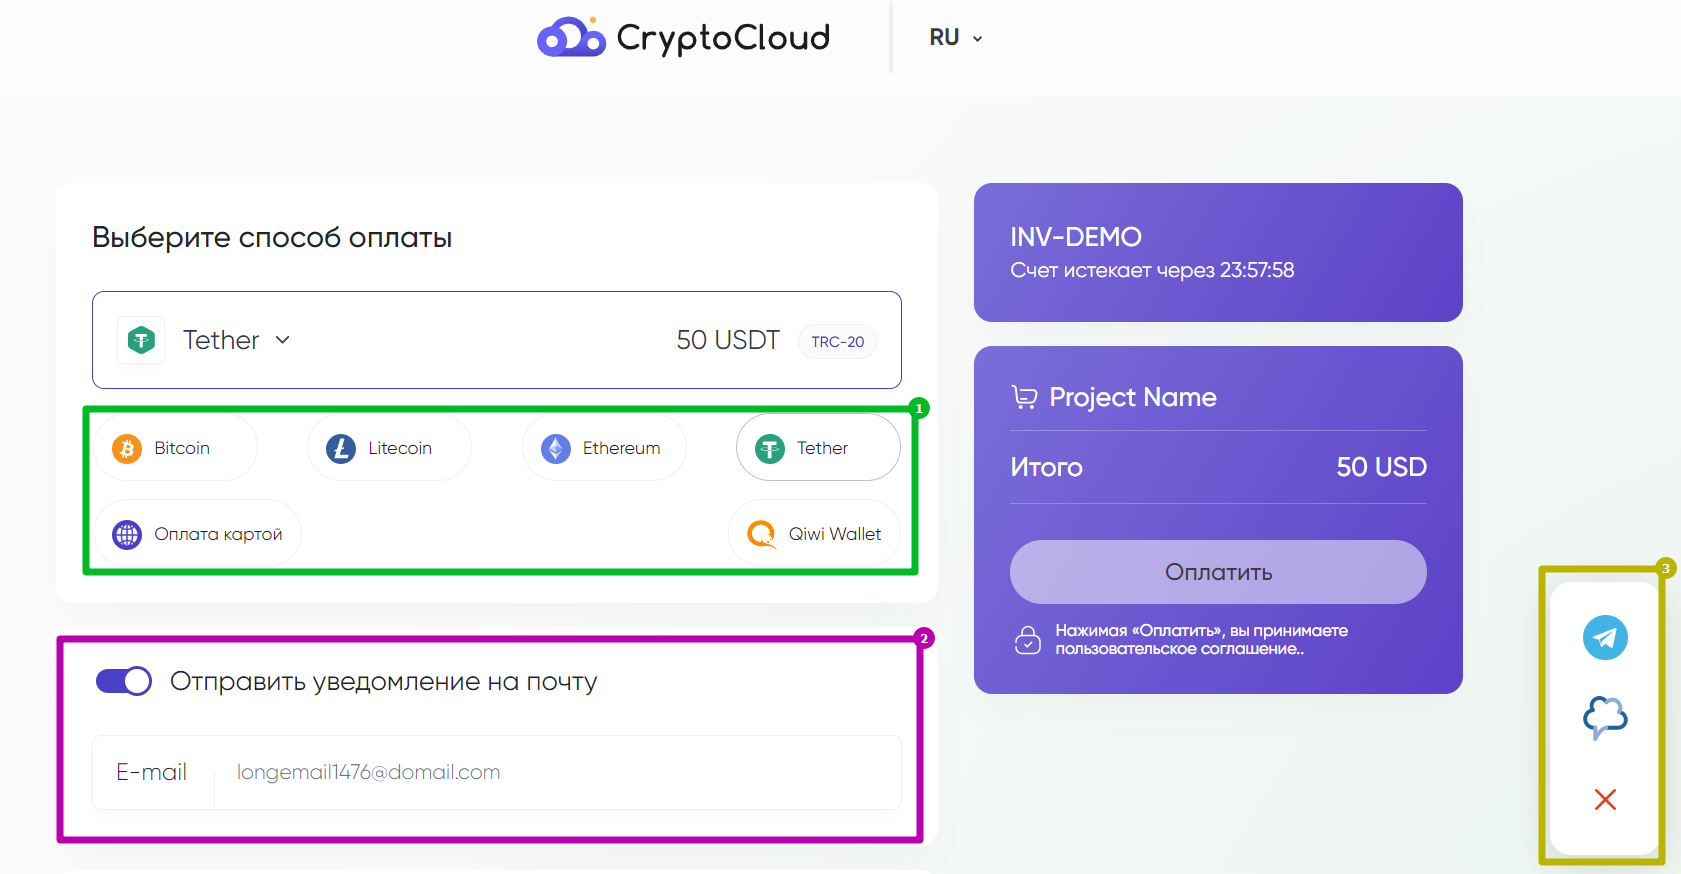1681x874 pixels.
Task: Click the shopping cart icon beside Project Name
Action: click(1024, 397)
